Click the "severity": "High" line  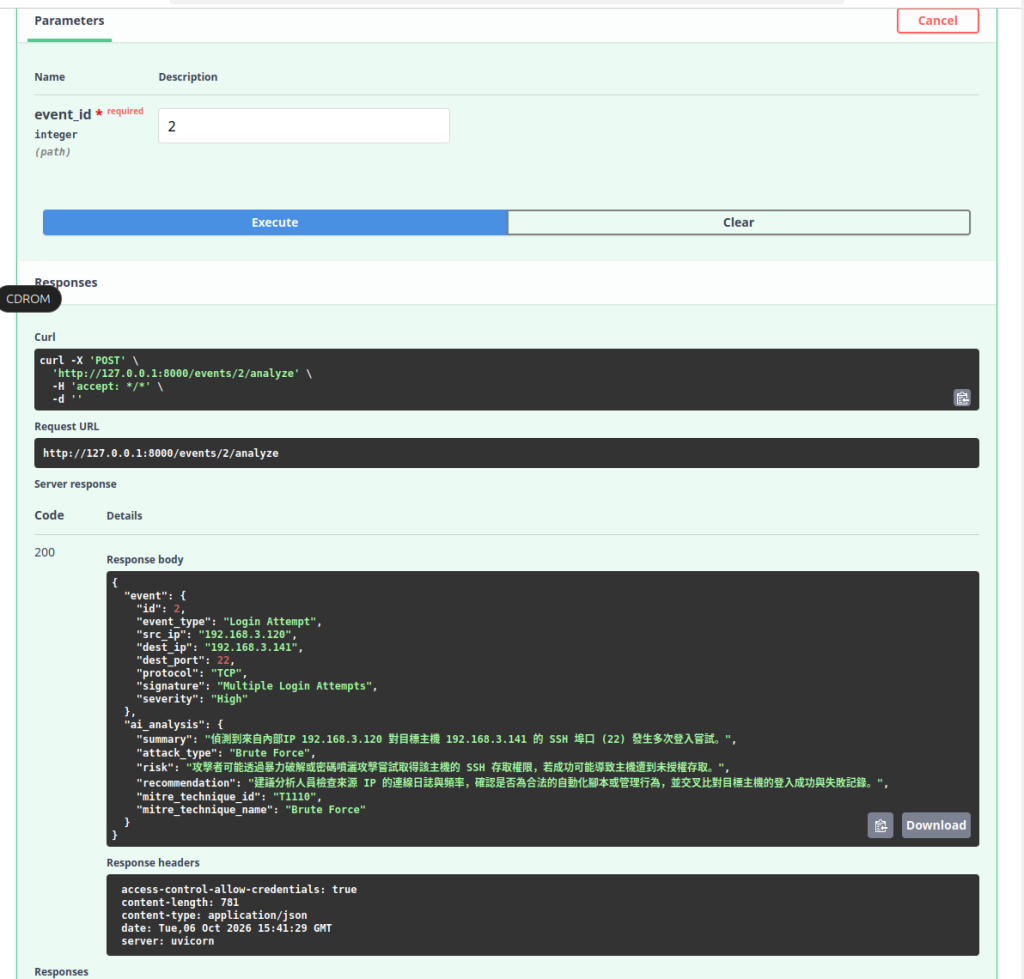point(192,699)
